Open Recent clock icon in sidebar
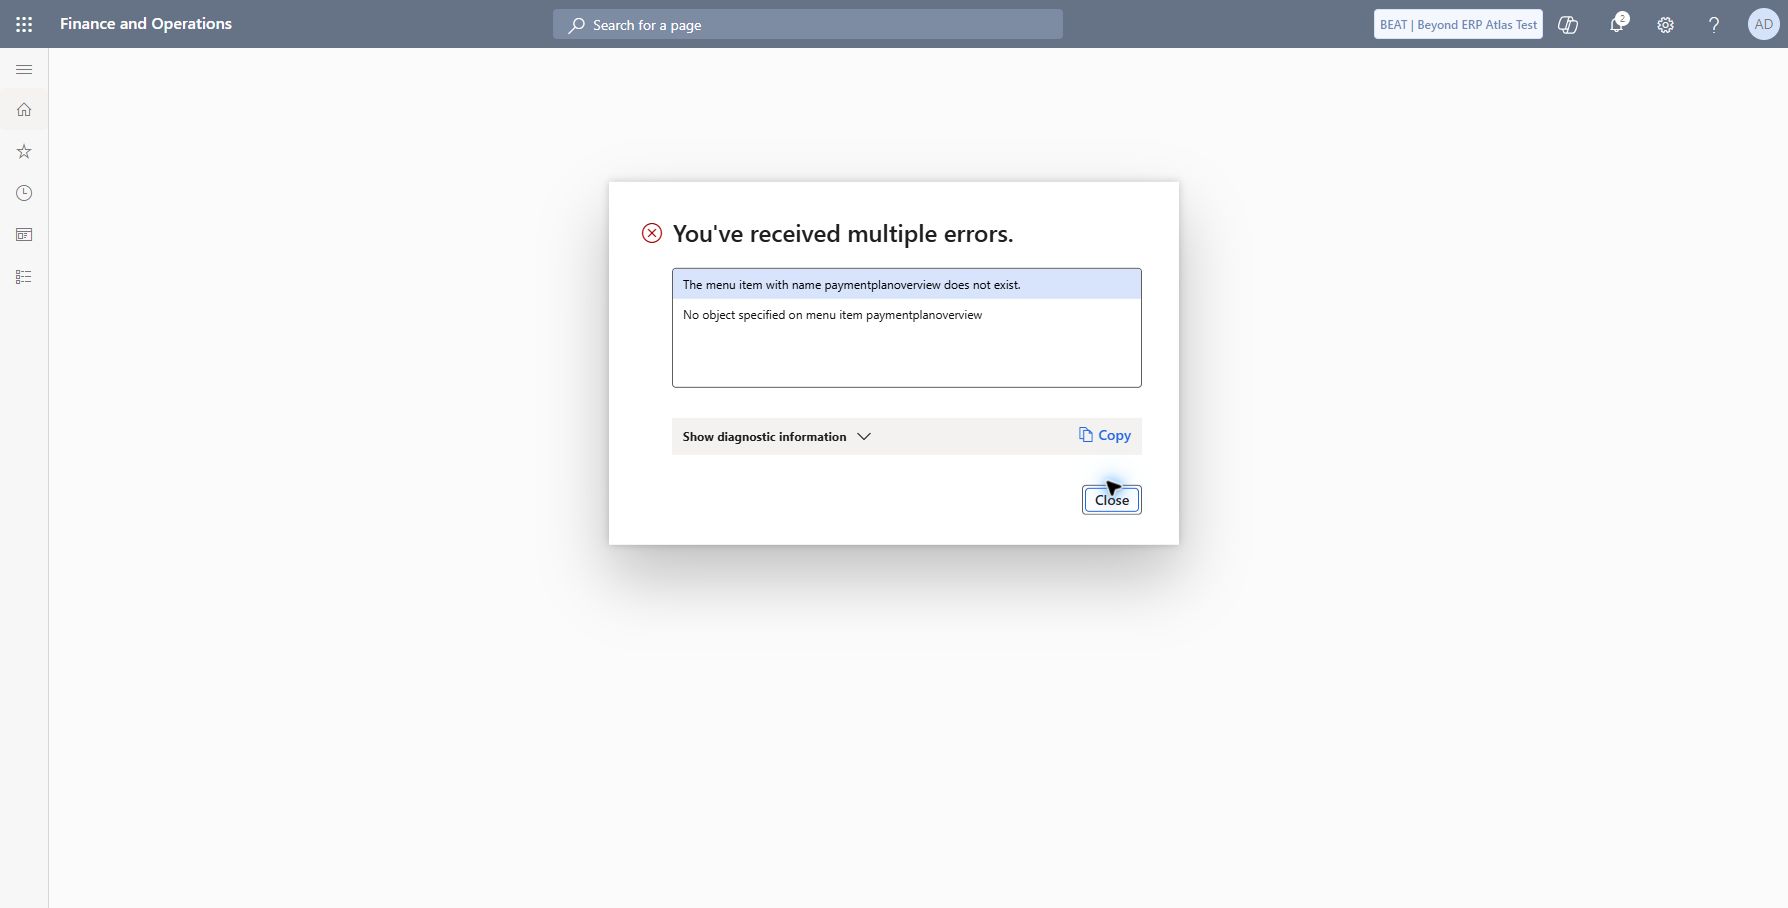The width and height of the screenshot is (1788, 908). tap(24, 193)
